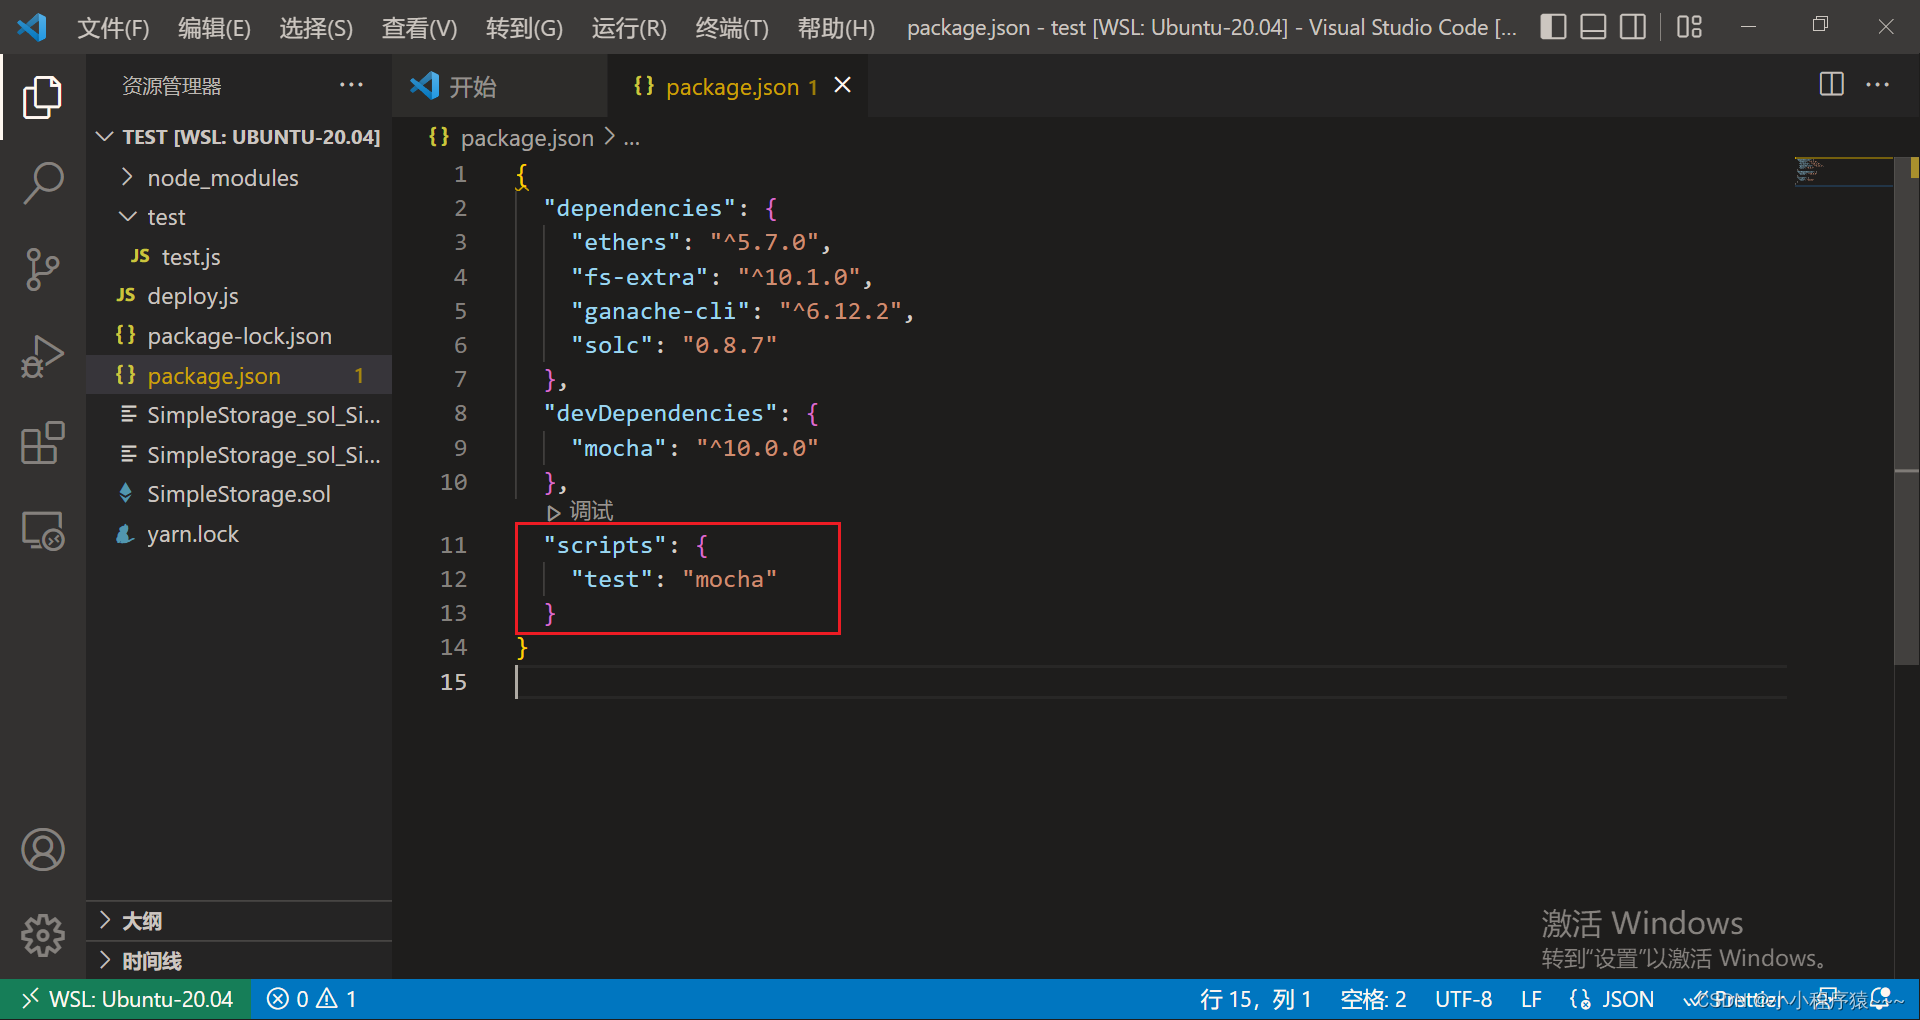This screenshot has height=1020, width=1920.
Task: Toggle primary side bar layout icon
Action: (x=1553, y=27)
